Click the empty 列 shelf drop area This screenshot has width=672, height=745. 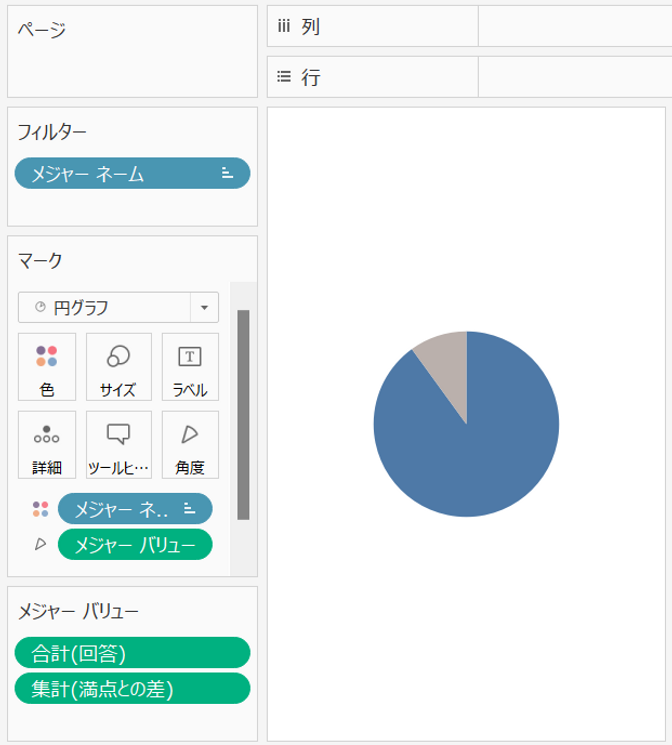[575, 26]
